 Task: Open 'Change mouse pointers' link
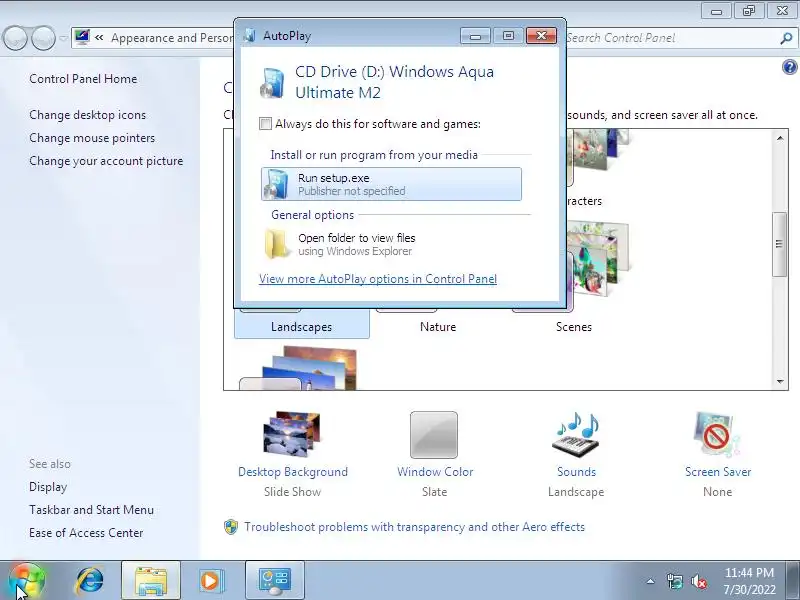pos(92,138)
